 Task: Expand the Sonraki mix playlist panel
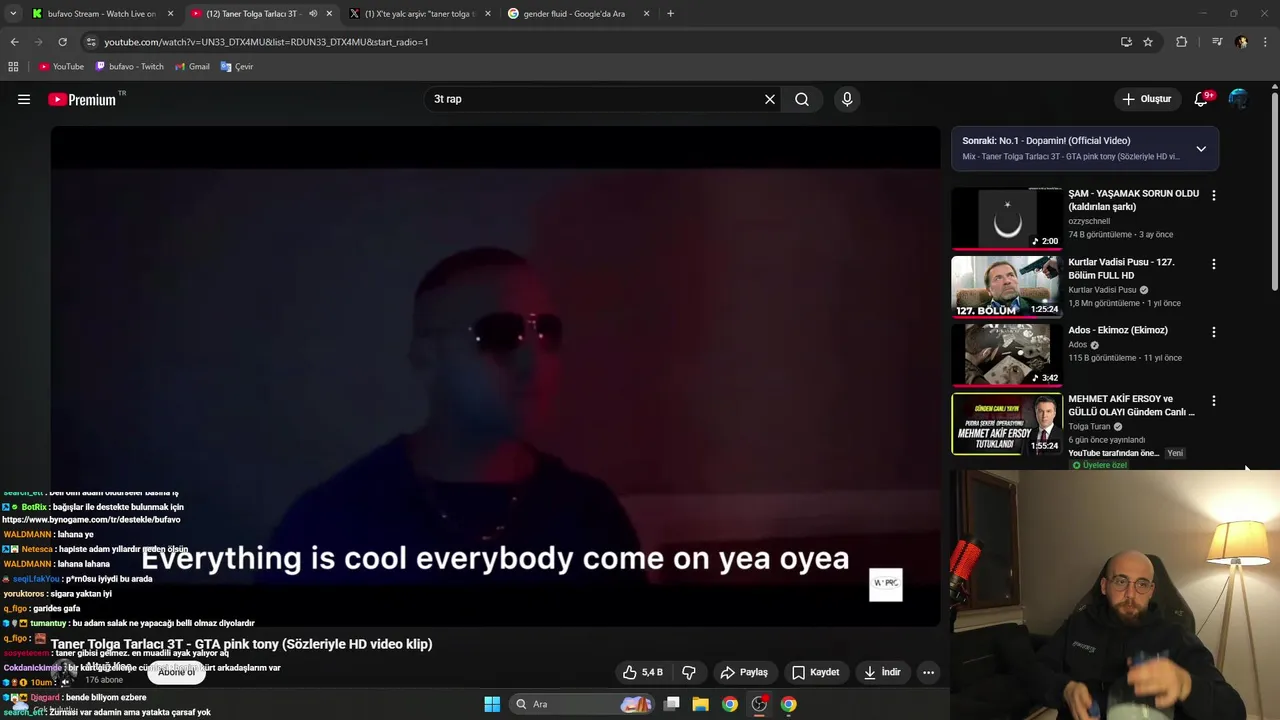[x=1201, y=149]
